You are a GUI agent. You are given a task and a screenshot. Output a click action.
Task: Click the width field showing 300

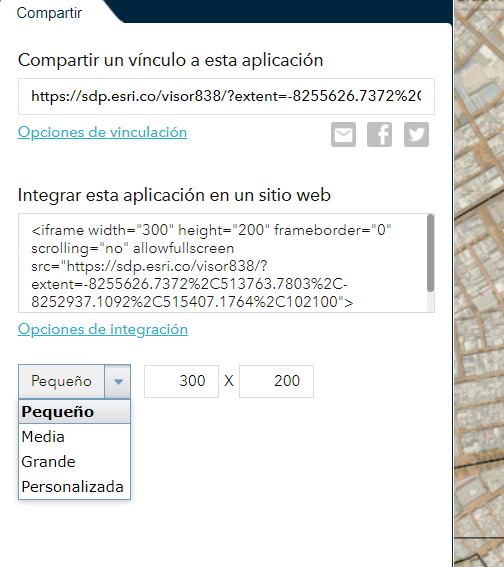pyautogui.click(x=181, y=381)
